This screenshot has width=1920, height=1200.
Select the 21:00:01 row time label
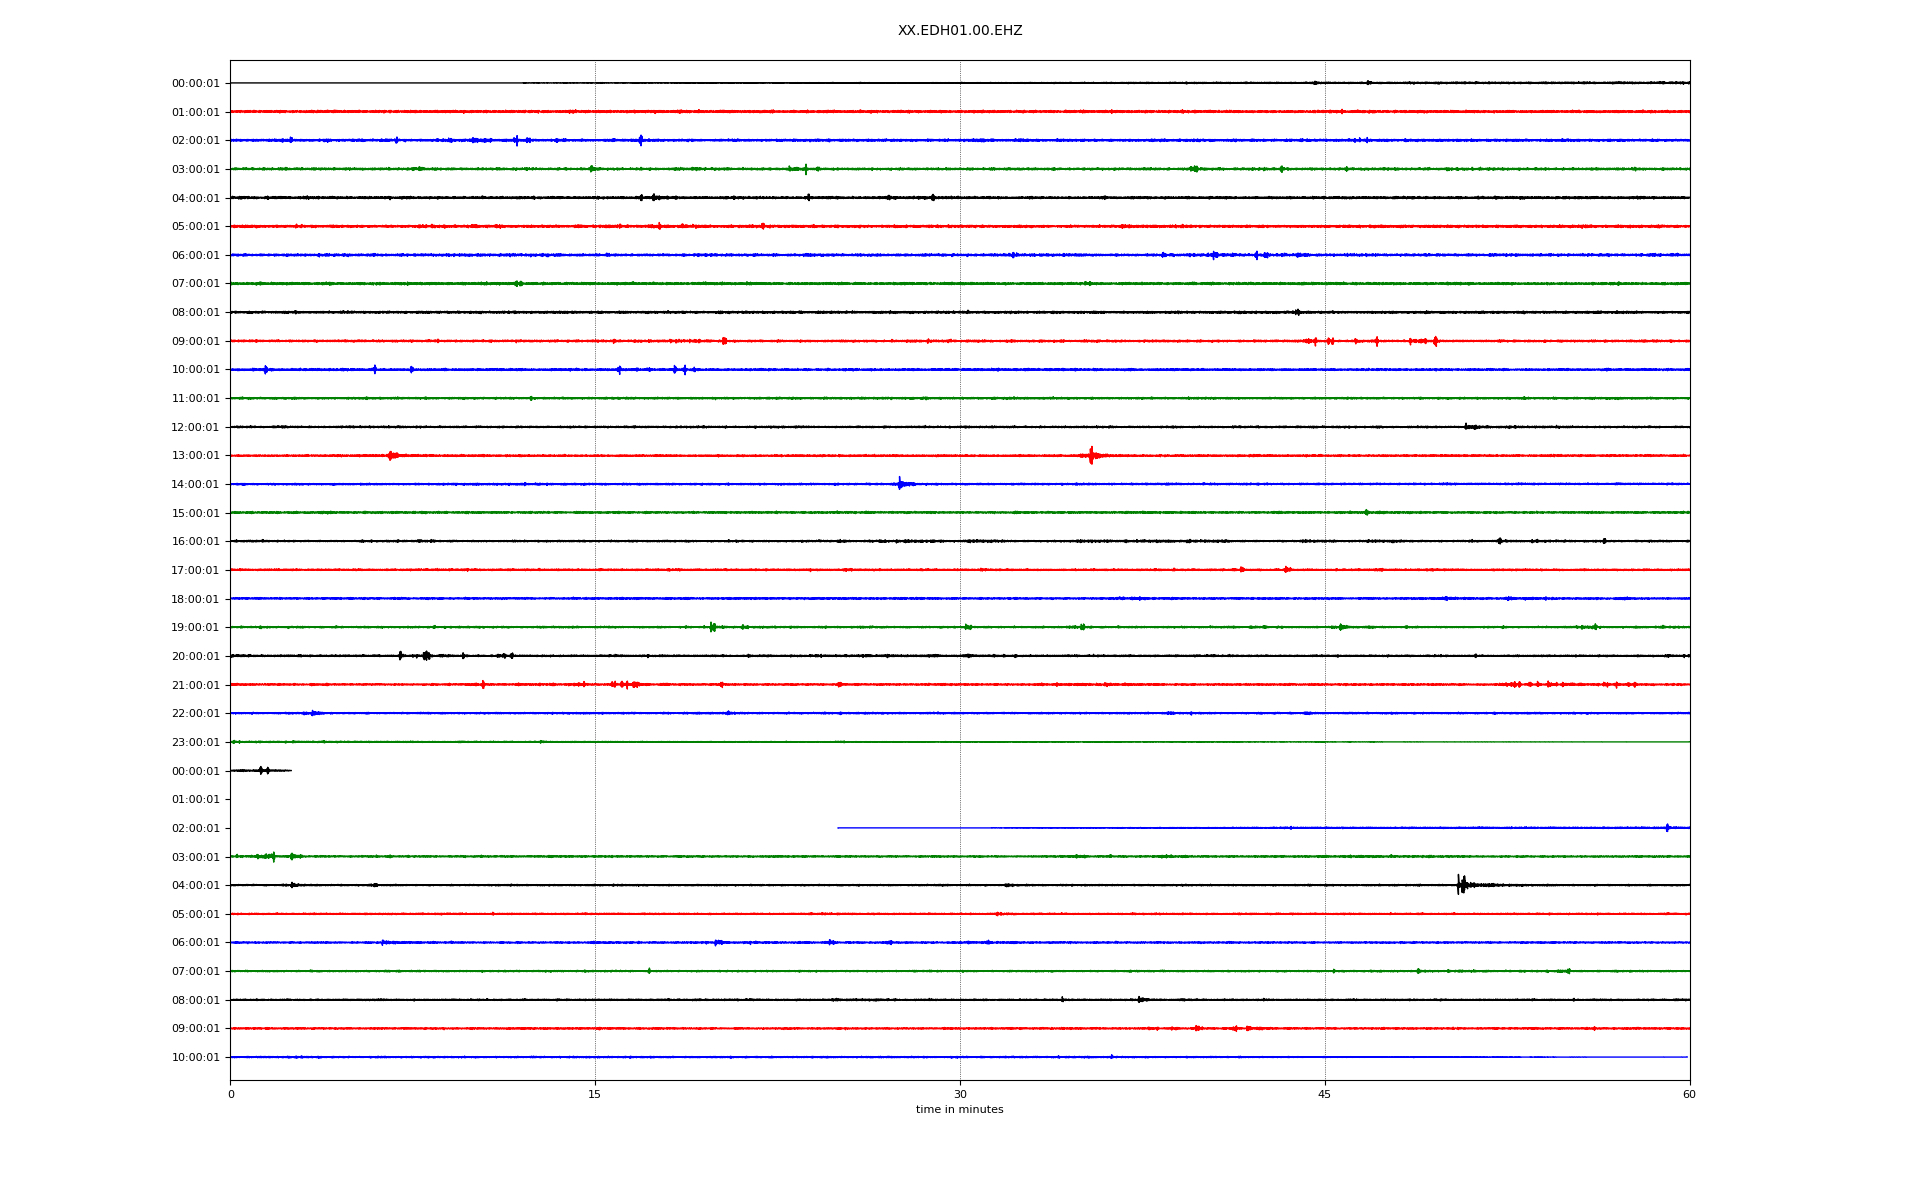point(195,686)
